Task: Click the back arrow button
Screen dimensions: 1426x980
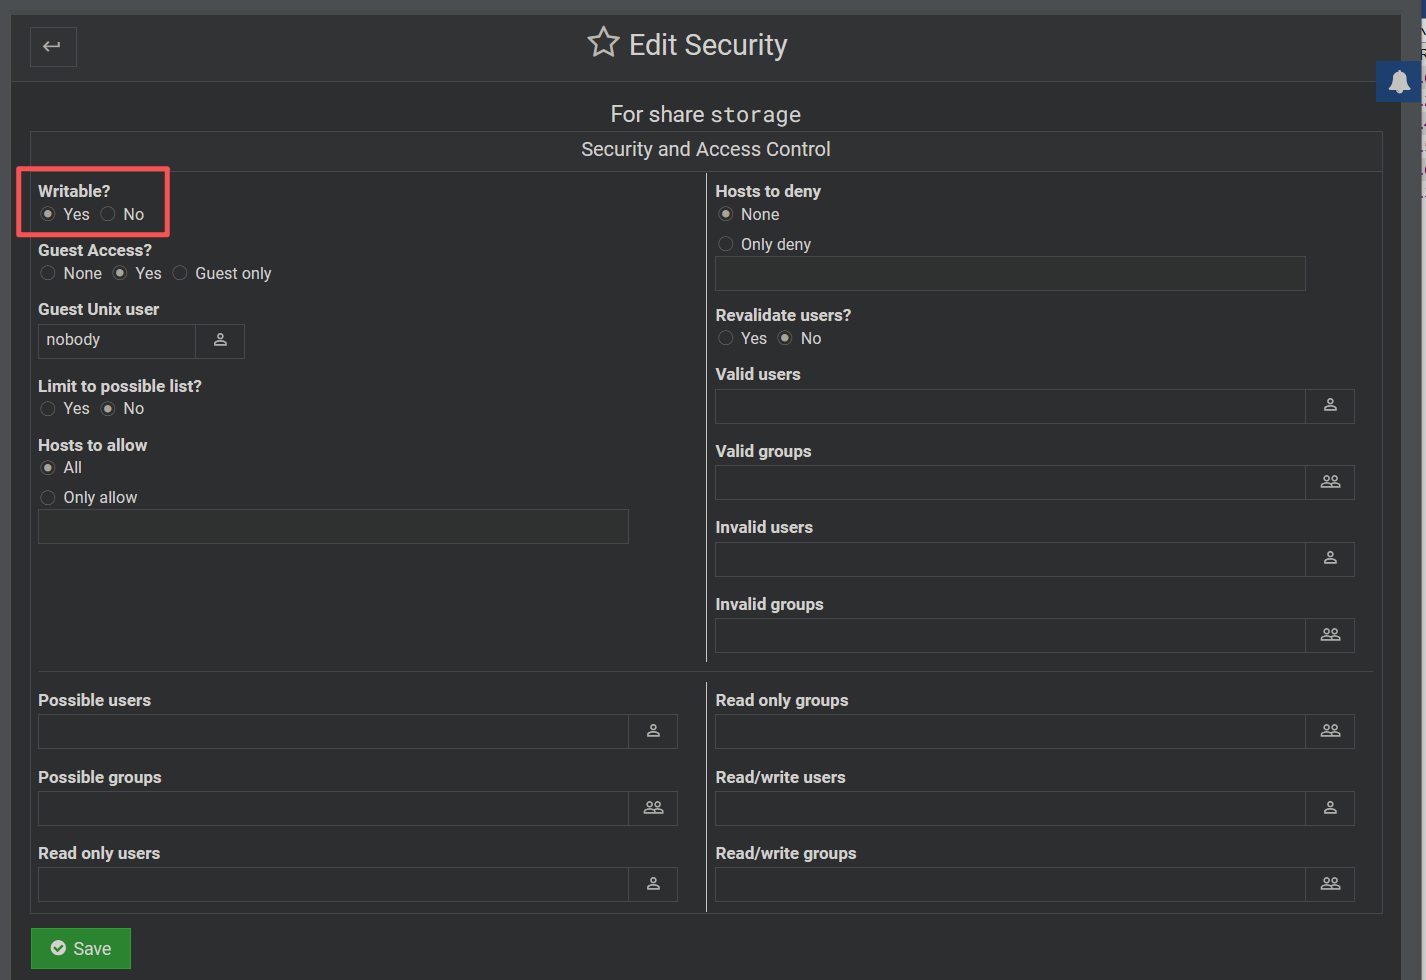Action: (53, 46)
